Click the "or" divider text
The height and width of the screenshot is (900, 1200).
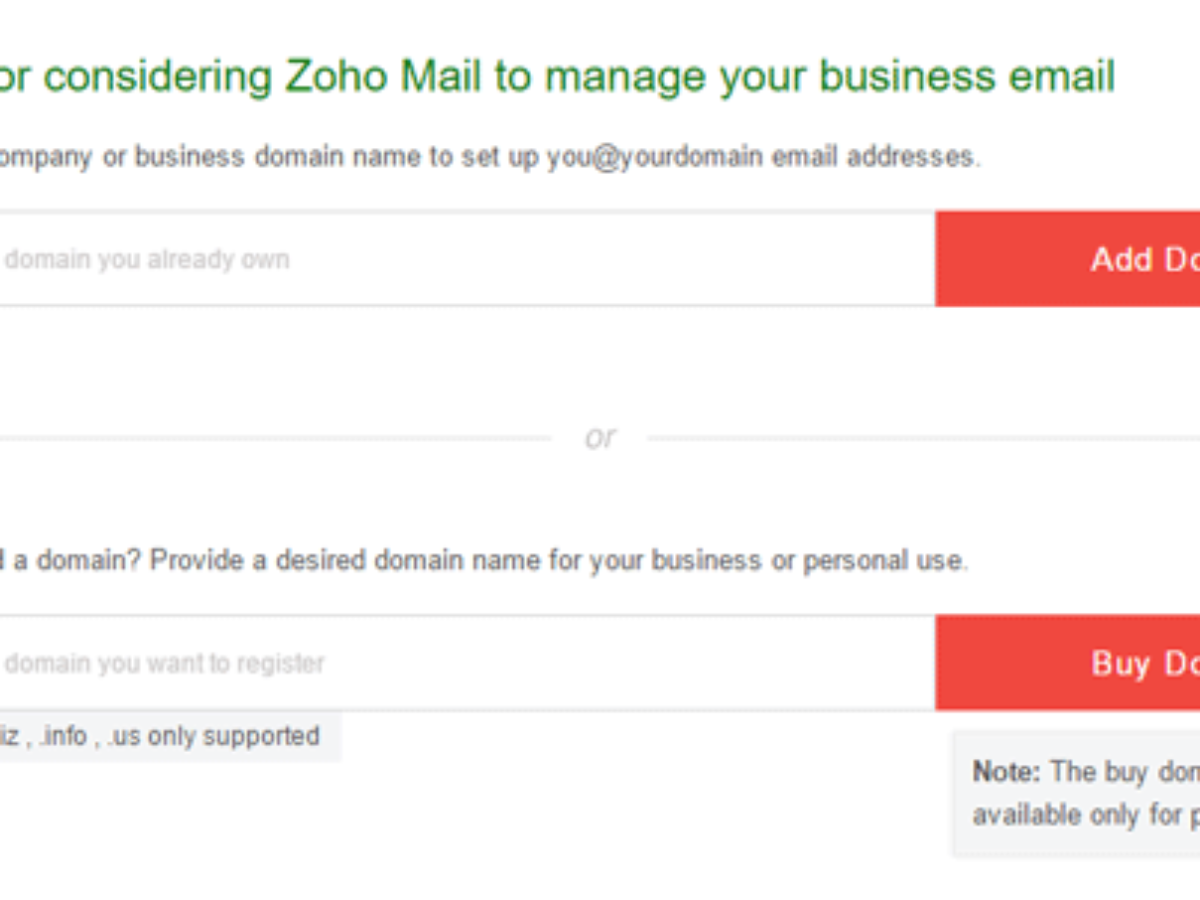[600, 438]
